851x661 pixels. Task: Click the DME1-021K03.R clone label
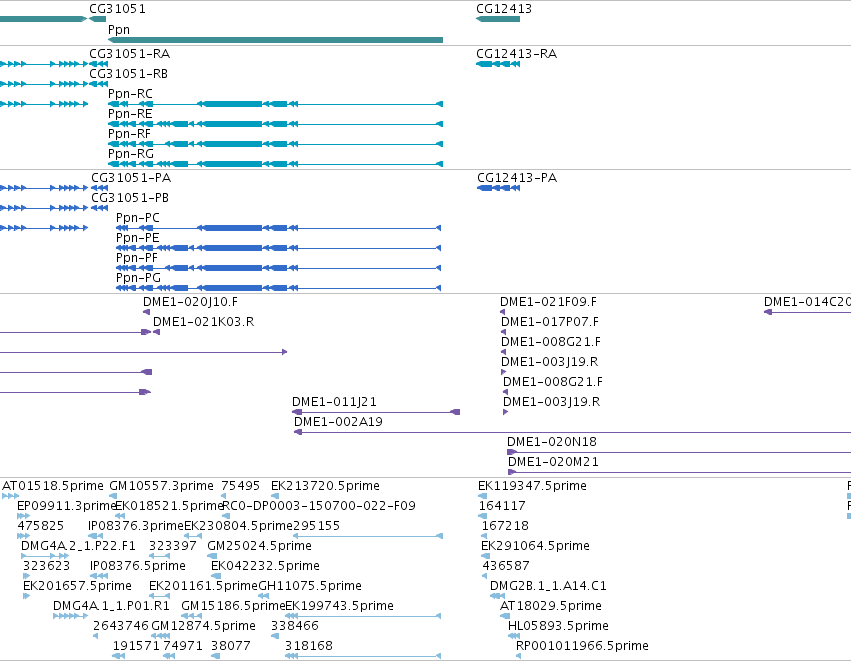click(x=204, y=322)
